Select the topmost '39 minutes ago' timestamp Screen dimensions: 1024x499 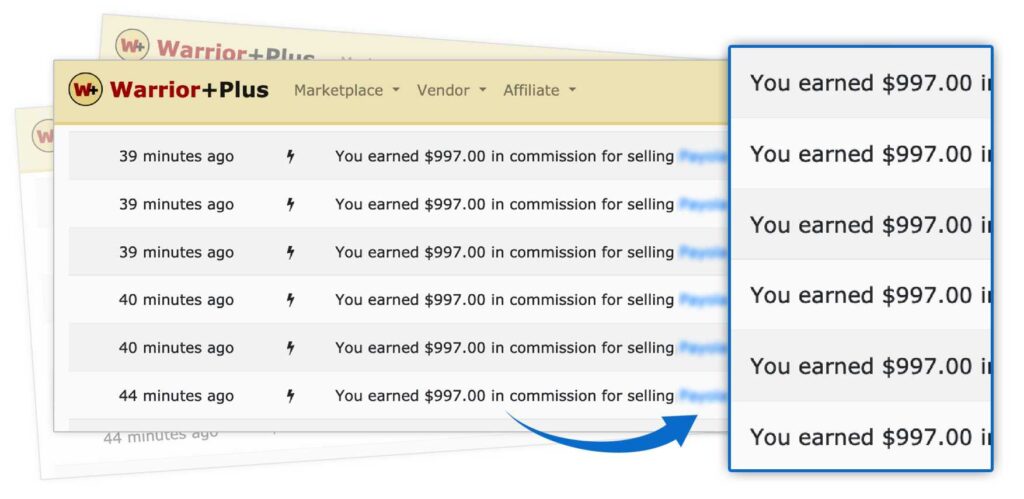[x=176, y=157]
